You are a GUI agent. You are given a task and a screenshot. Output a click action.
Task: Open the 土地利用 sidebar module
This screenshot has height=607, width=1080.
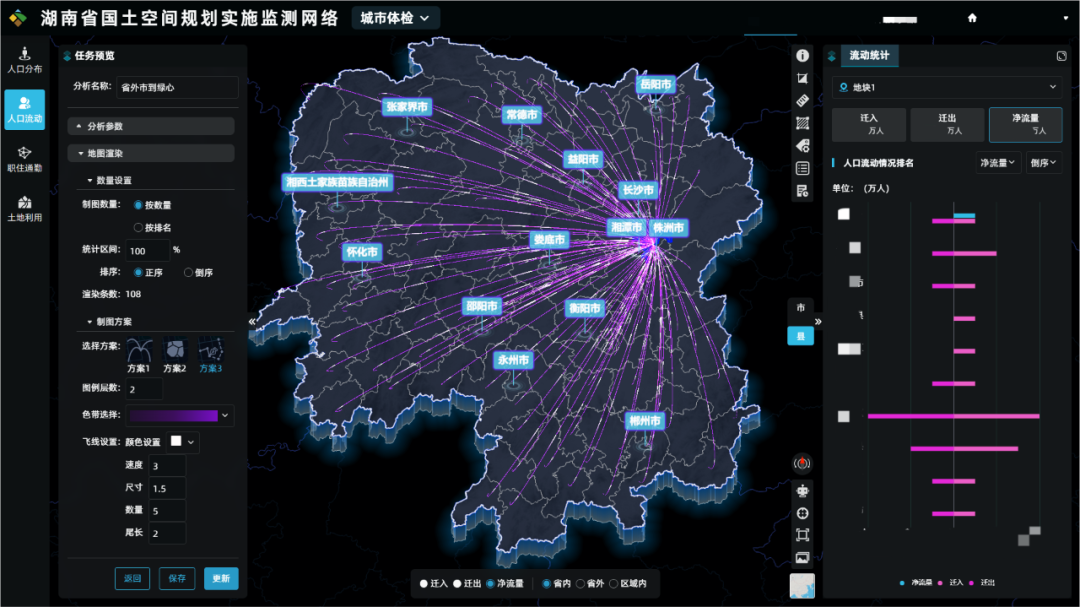(24, 207)
